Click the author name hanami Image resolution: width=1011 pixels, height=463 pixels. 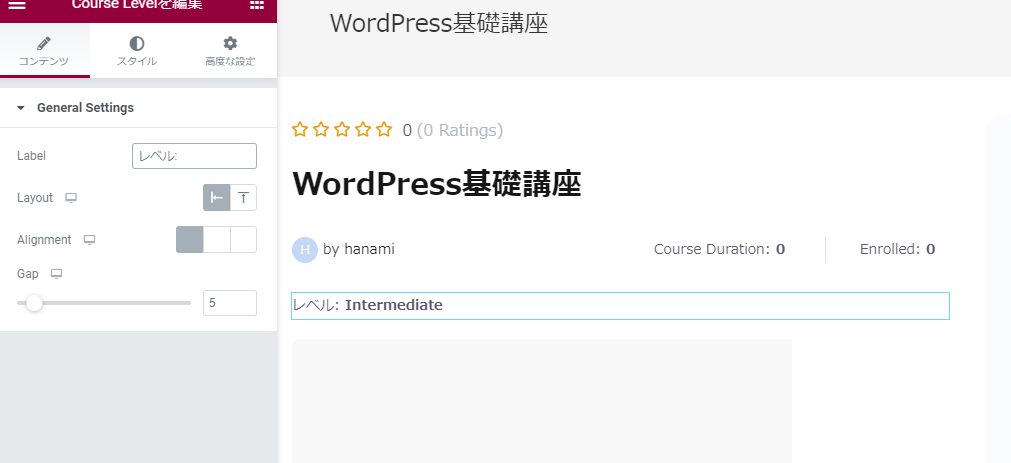tap(368, 249)
